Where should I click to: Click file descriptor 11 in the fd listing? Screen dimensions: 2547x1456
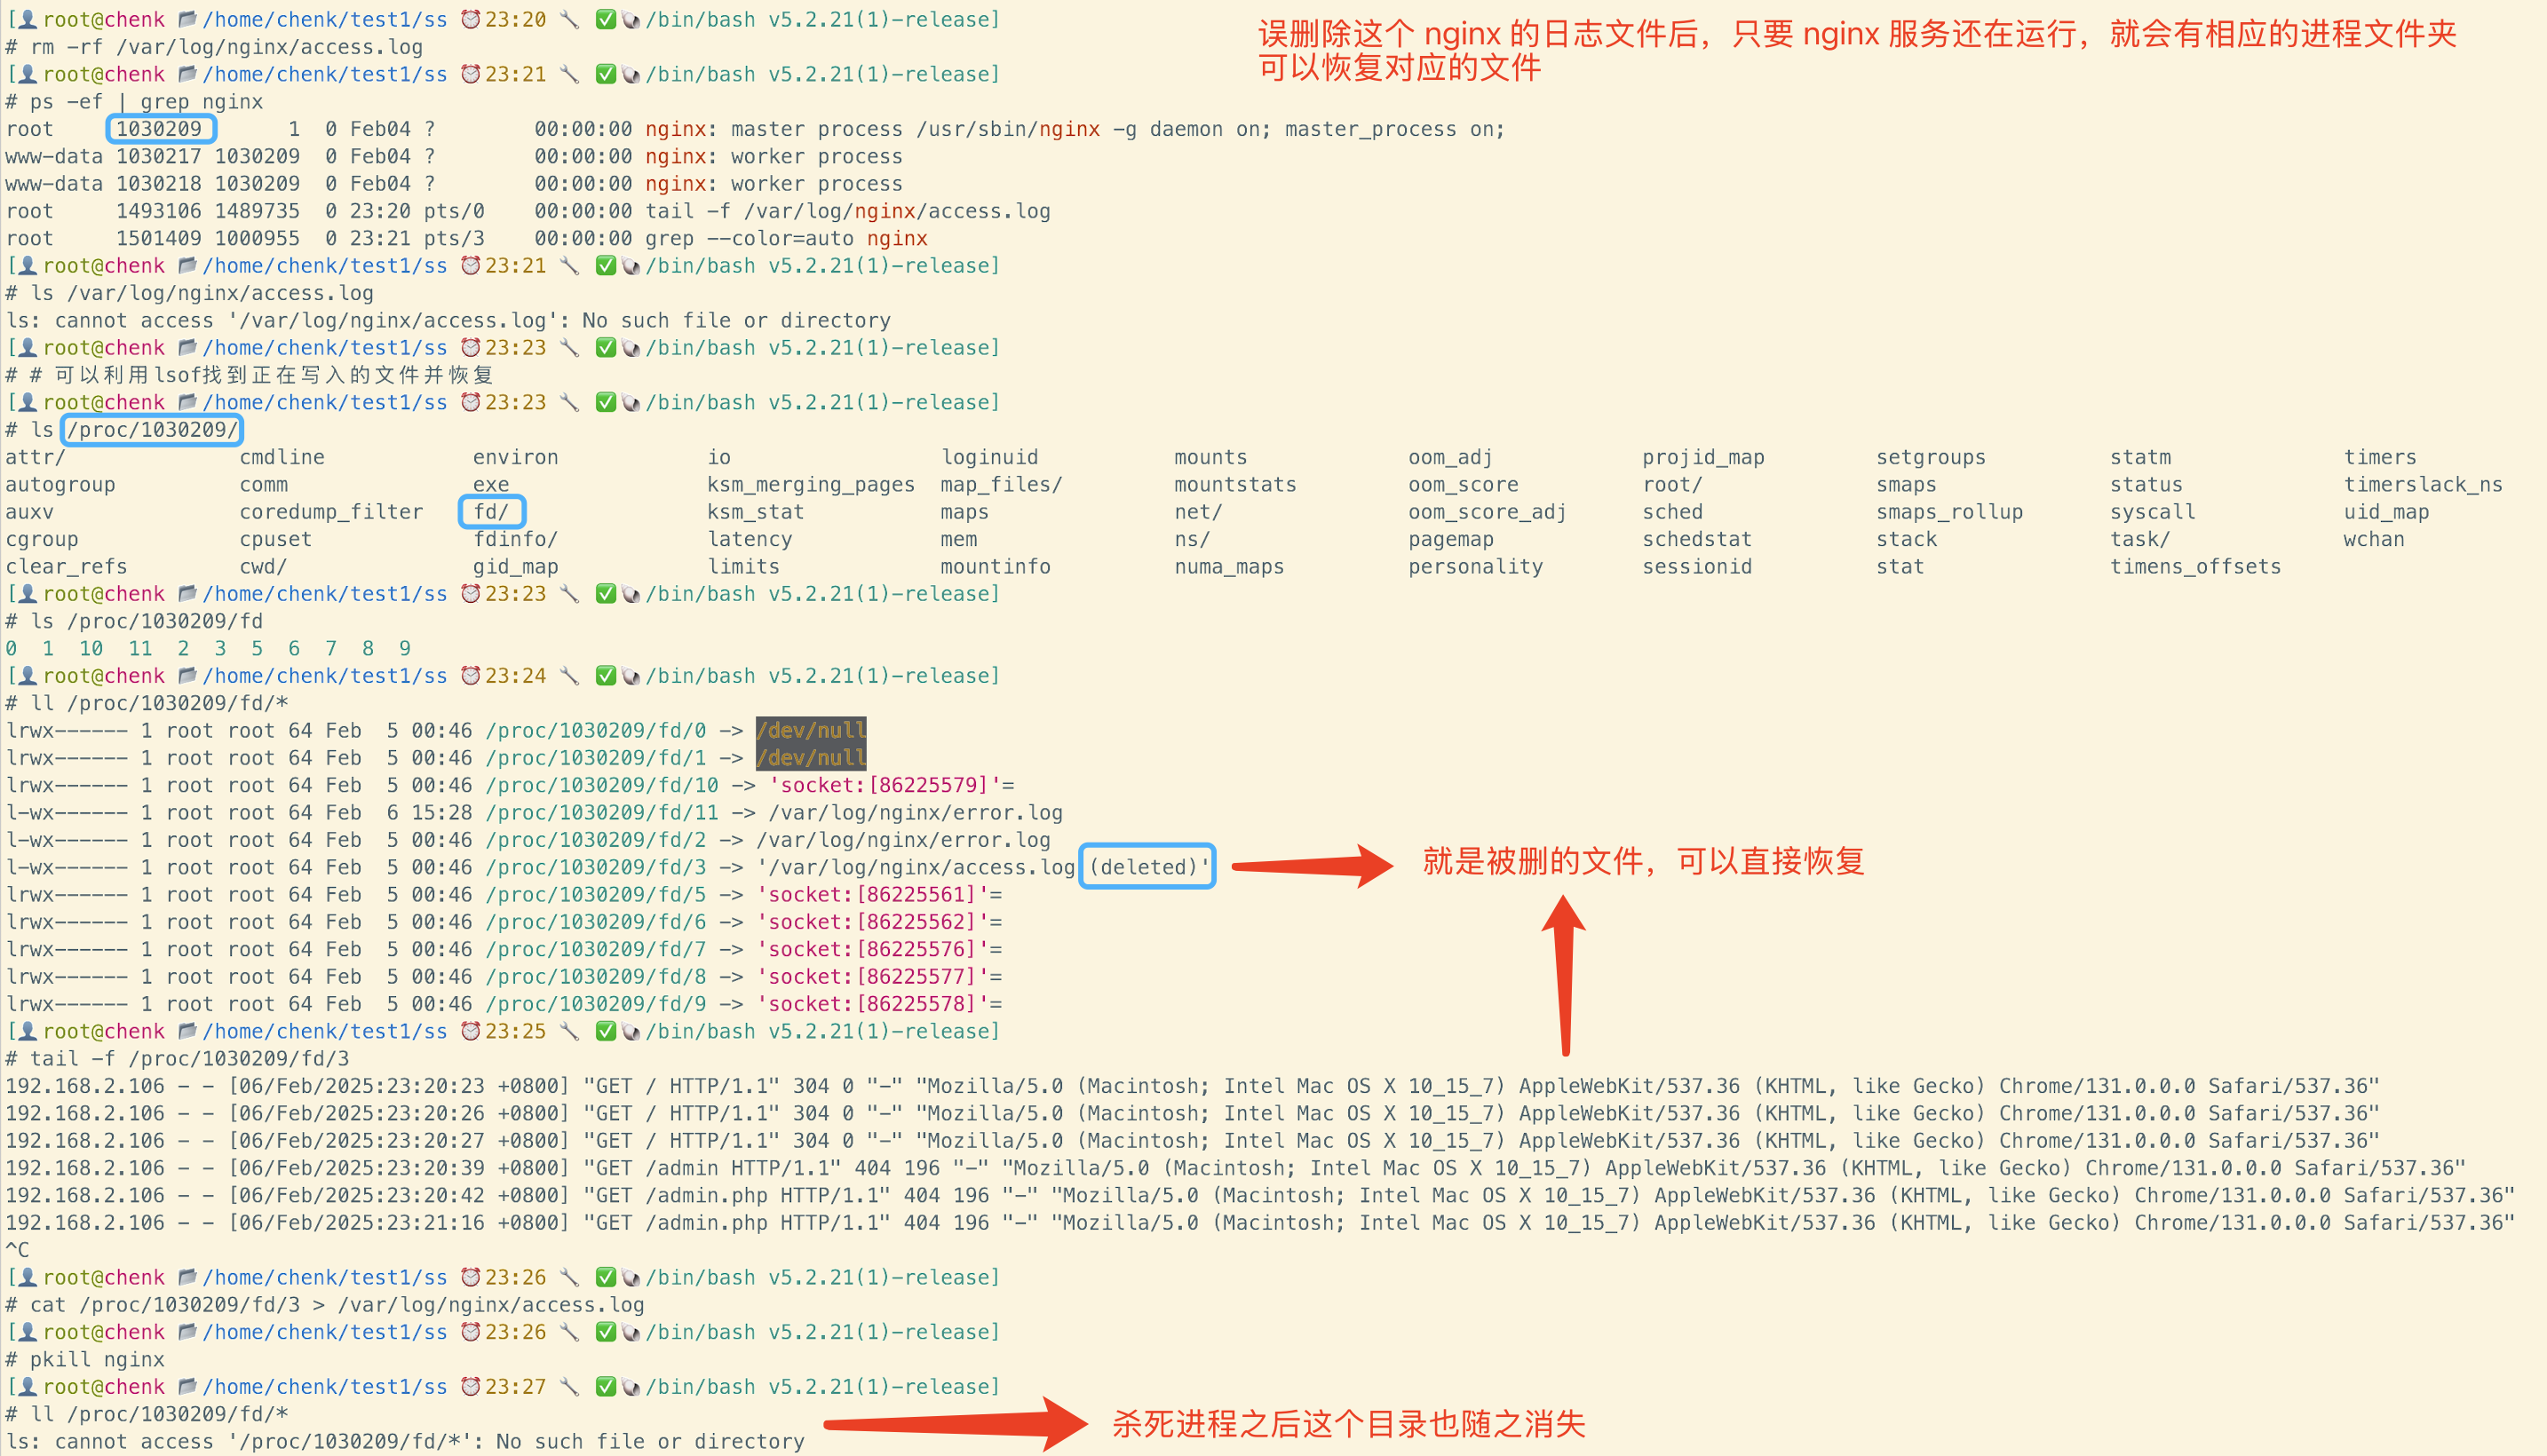[x=140, y=648]
